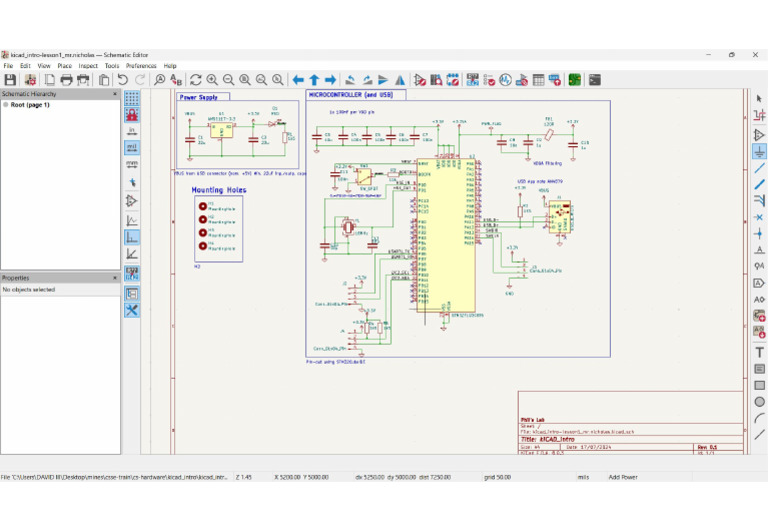
Task: Toggle grid overrides lock icon
Action: click(132, 115)
